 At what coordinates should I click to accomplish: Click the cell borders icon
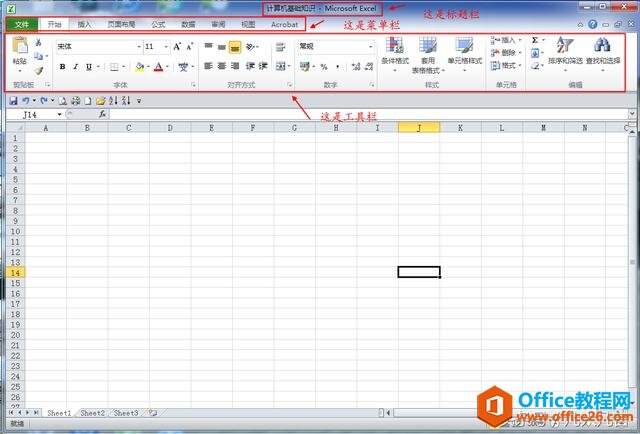(114, 67)
